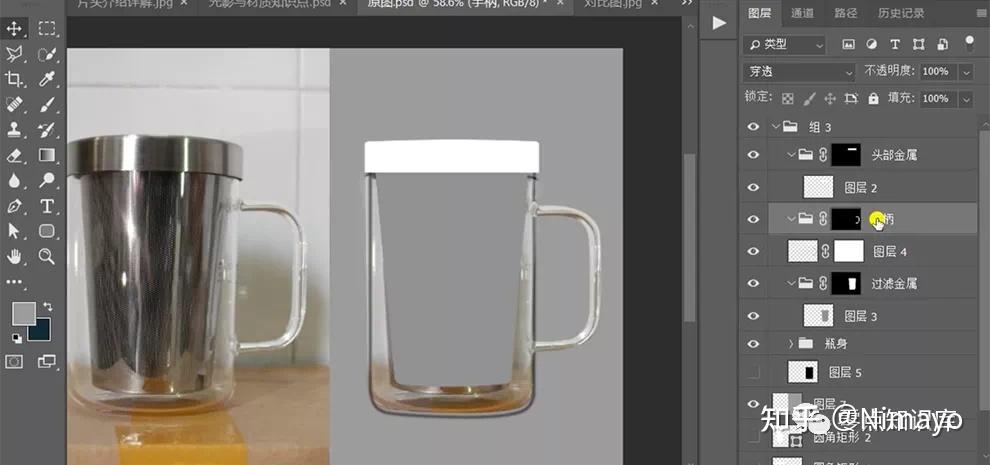This screenshot has height=465, width=990.
Task: Pick the background color swatch
Action: [x=42, y=331]
